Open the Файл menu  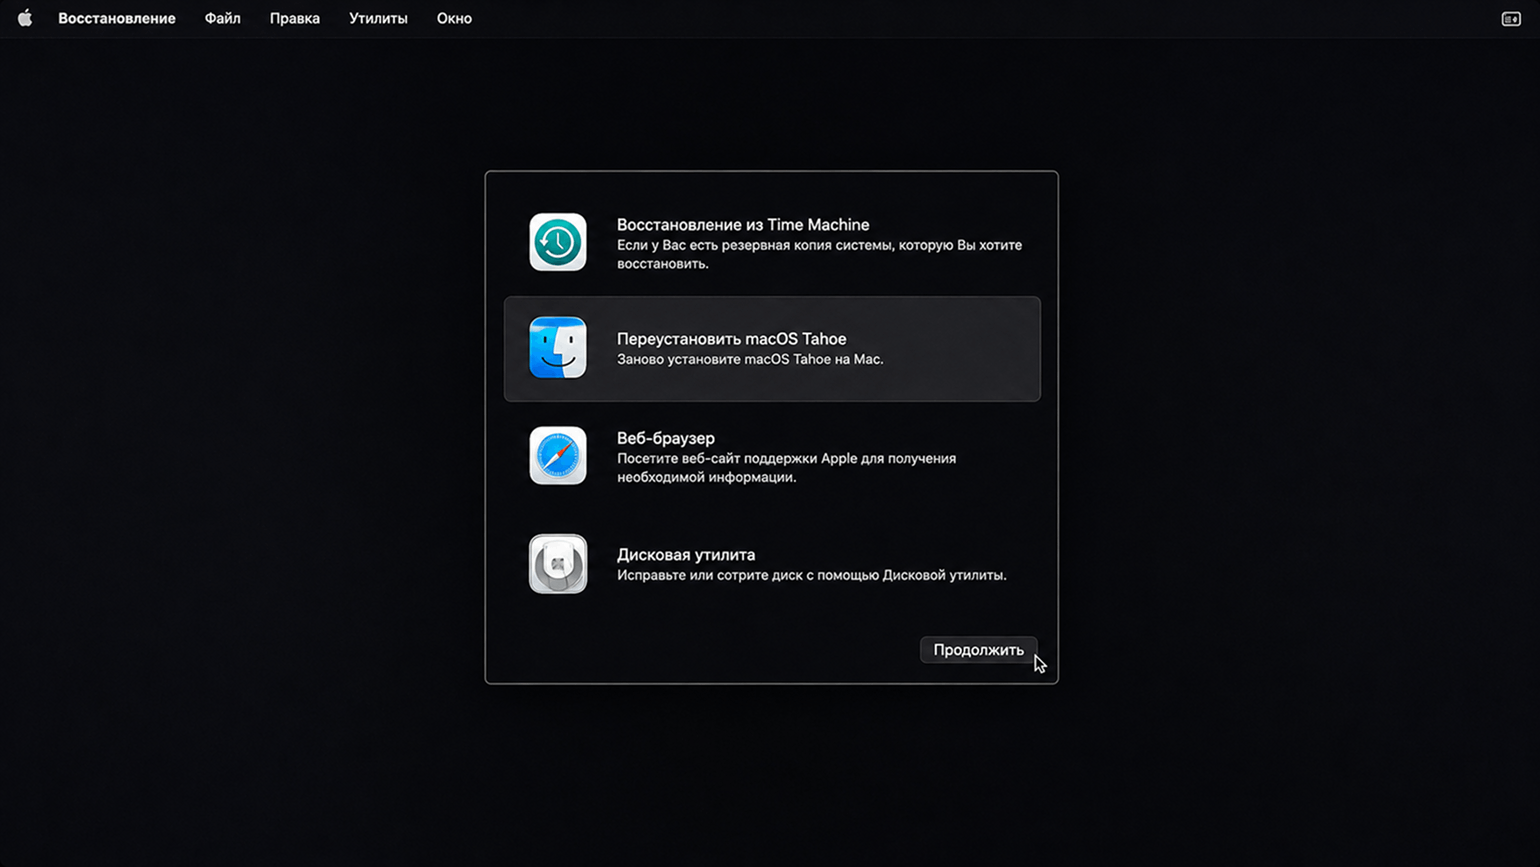pos(222,18)
